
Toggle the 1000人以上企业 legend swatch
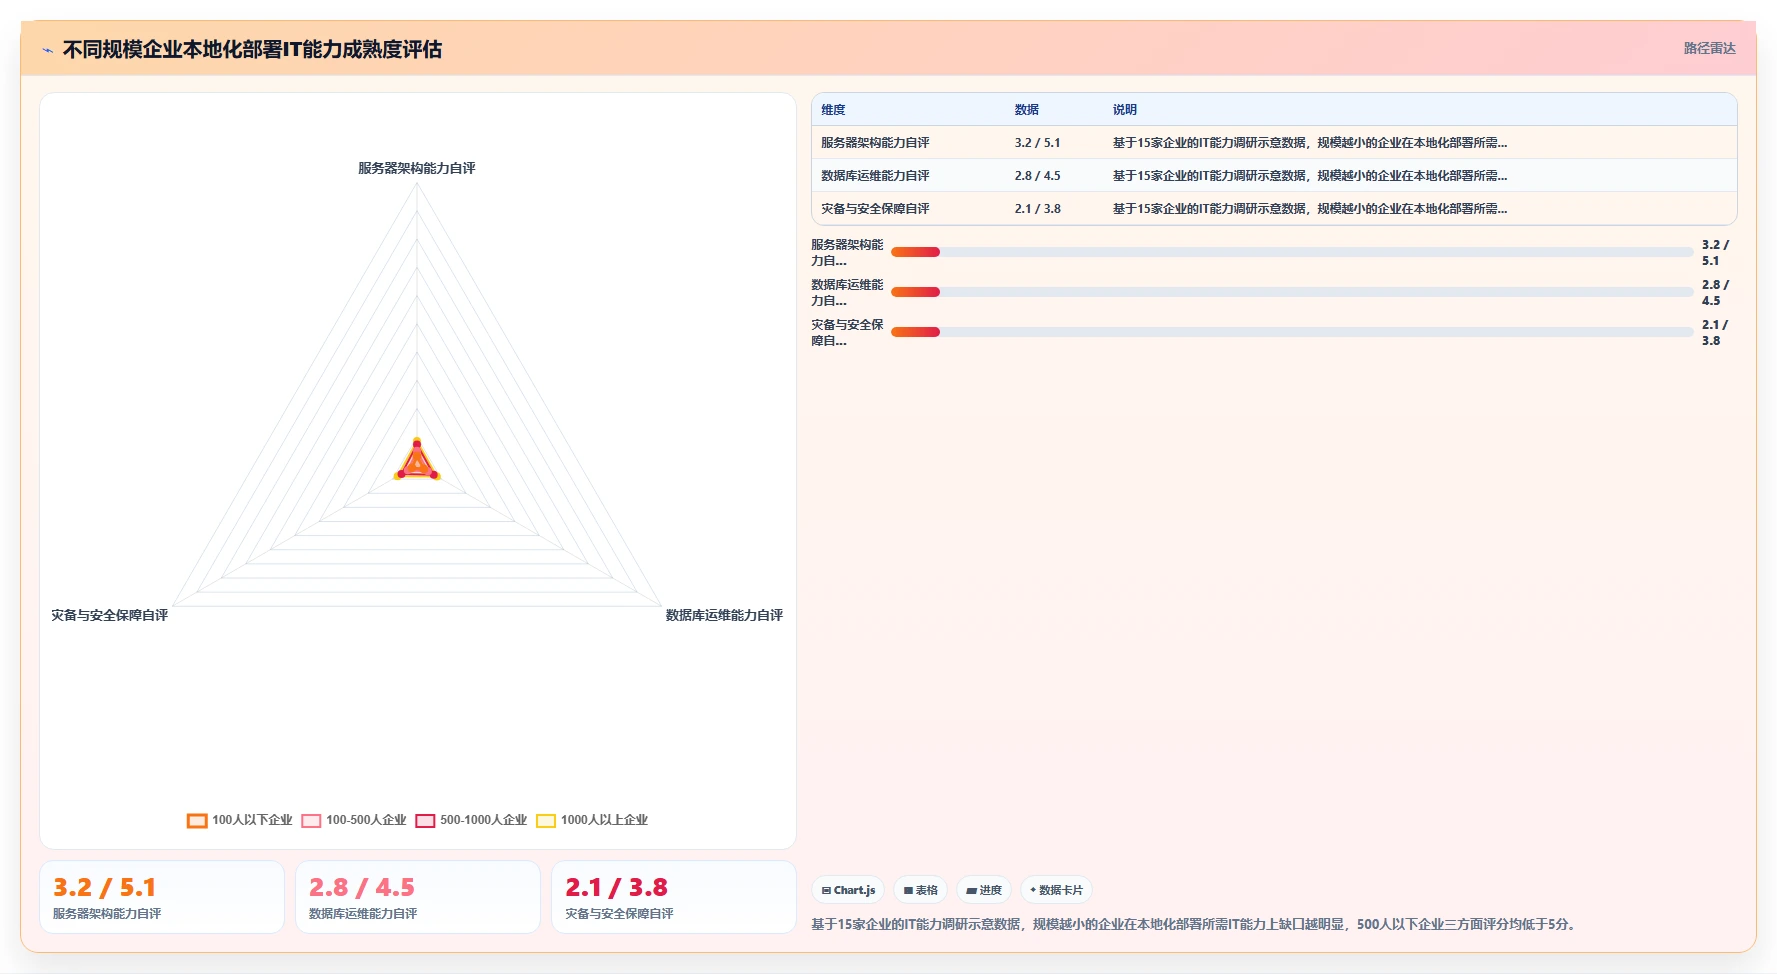point(546,821)
